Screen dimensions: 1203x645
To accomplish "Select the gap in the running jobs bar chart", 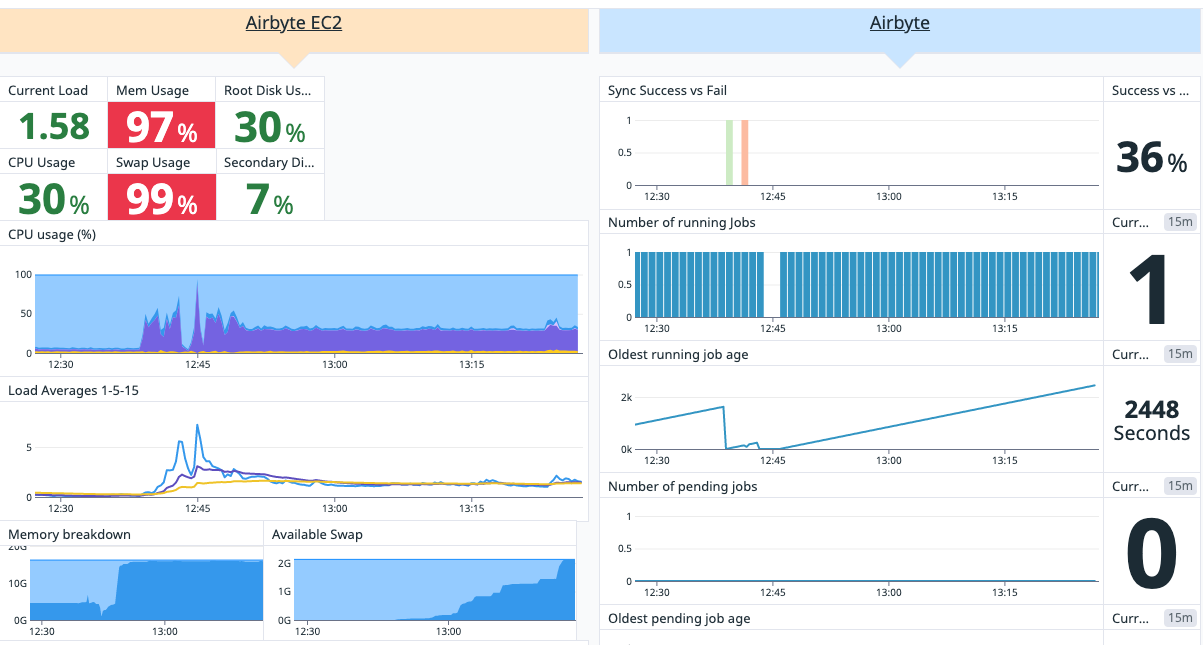I will 771,284.
